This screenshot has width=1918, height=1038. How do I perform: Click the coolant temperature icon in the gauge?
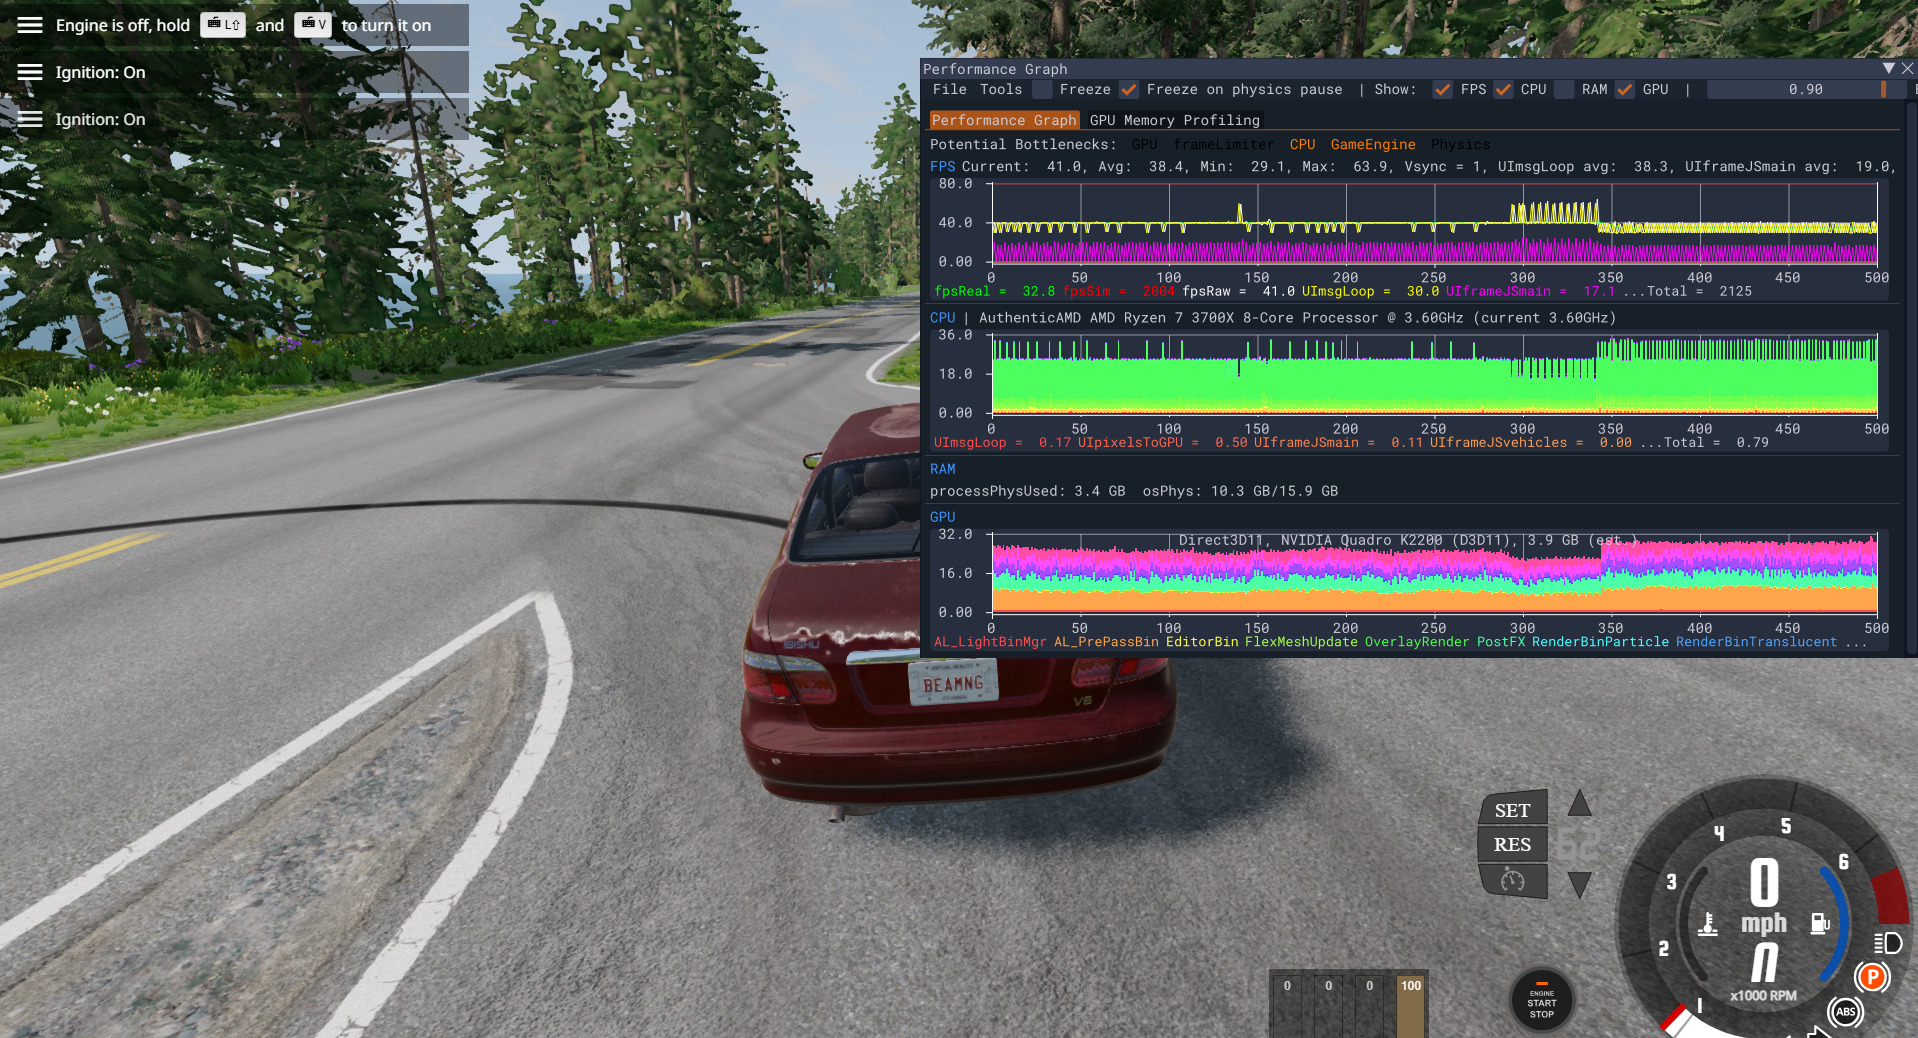pyautogui.click(x=1708, y=924)
